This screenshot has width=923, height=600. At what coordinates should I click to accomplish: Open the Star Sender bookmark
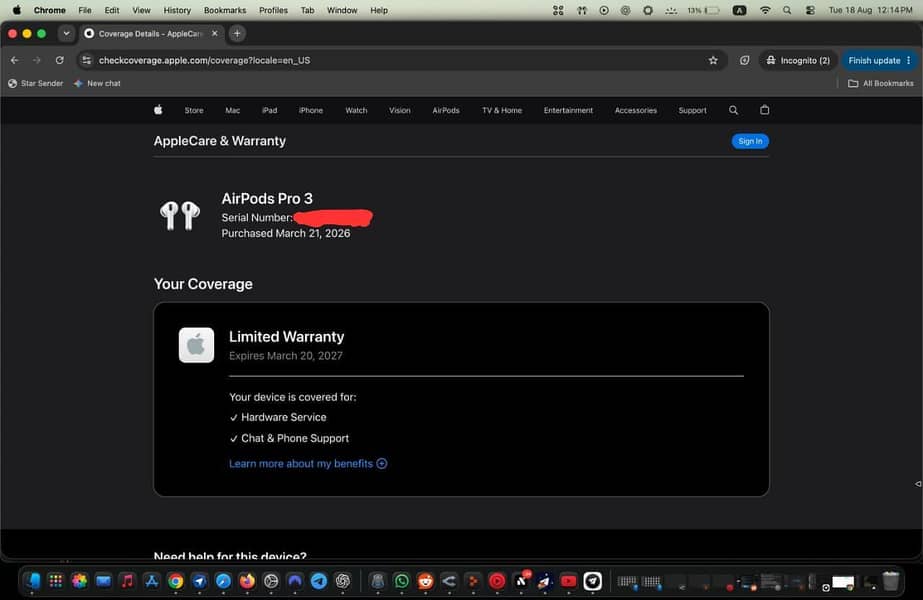(x=35, y=84)
